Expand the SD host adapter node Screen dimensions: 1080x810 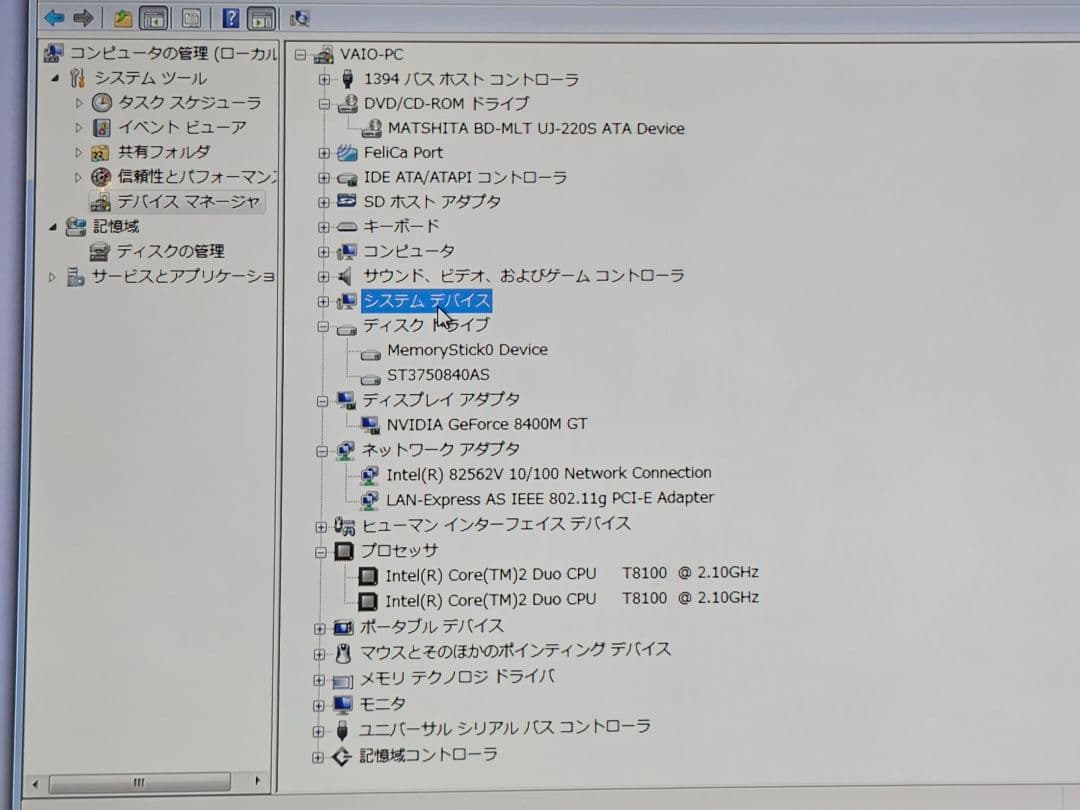pyautogui.click(x=324, y=202)
